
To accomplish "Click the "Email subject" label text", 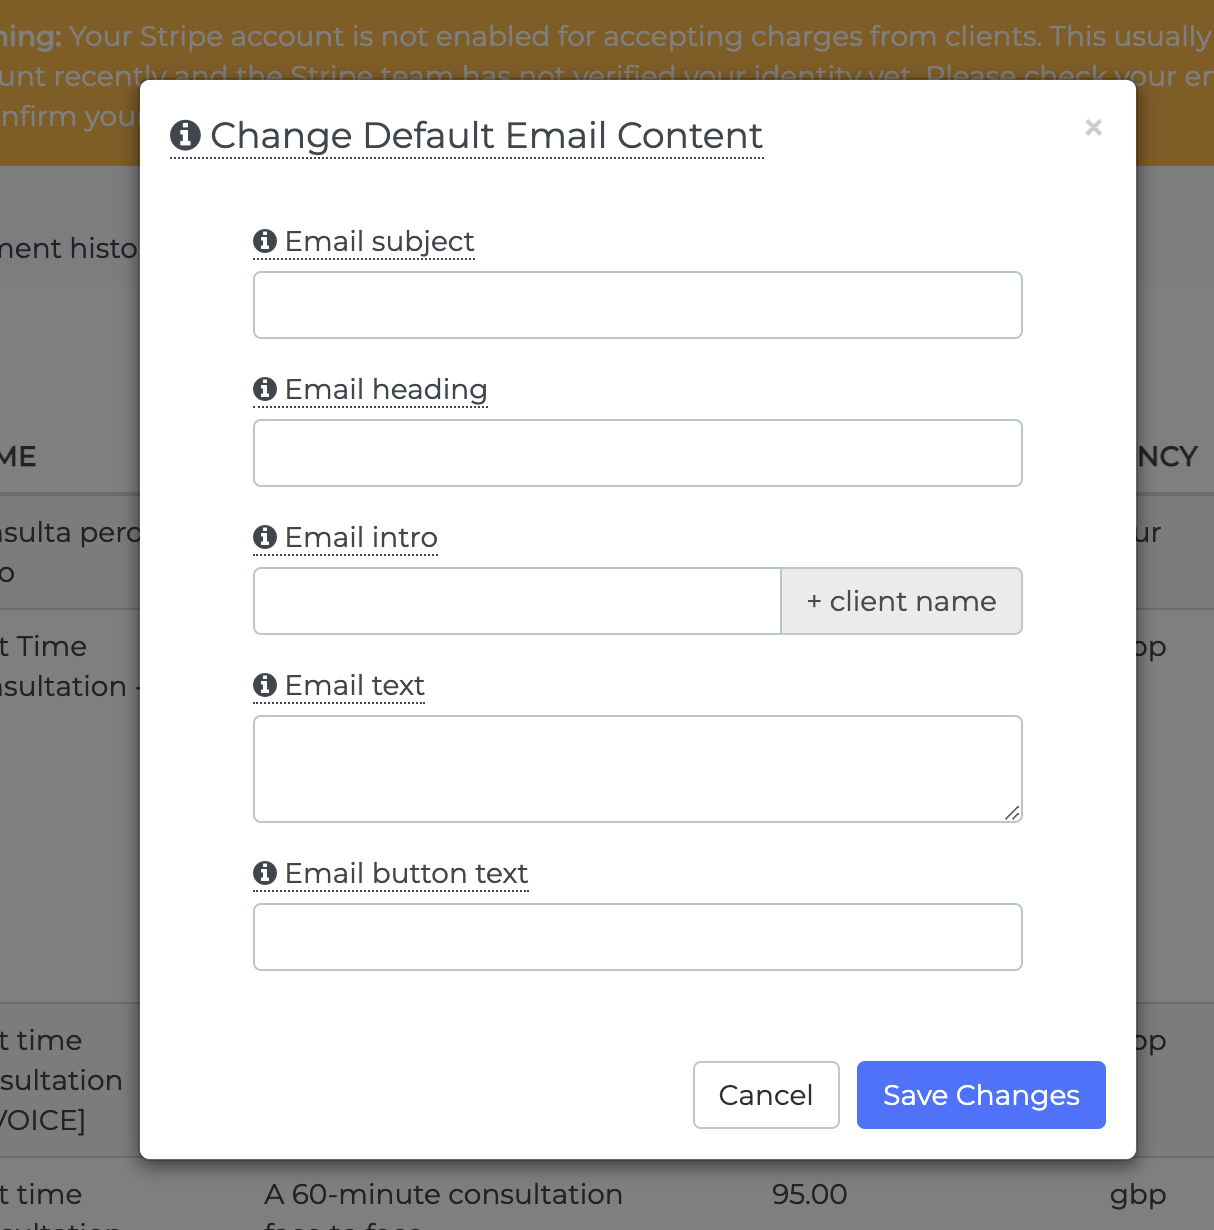I will click(x=379, y=241).
